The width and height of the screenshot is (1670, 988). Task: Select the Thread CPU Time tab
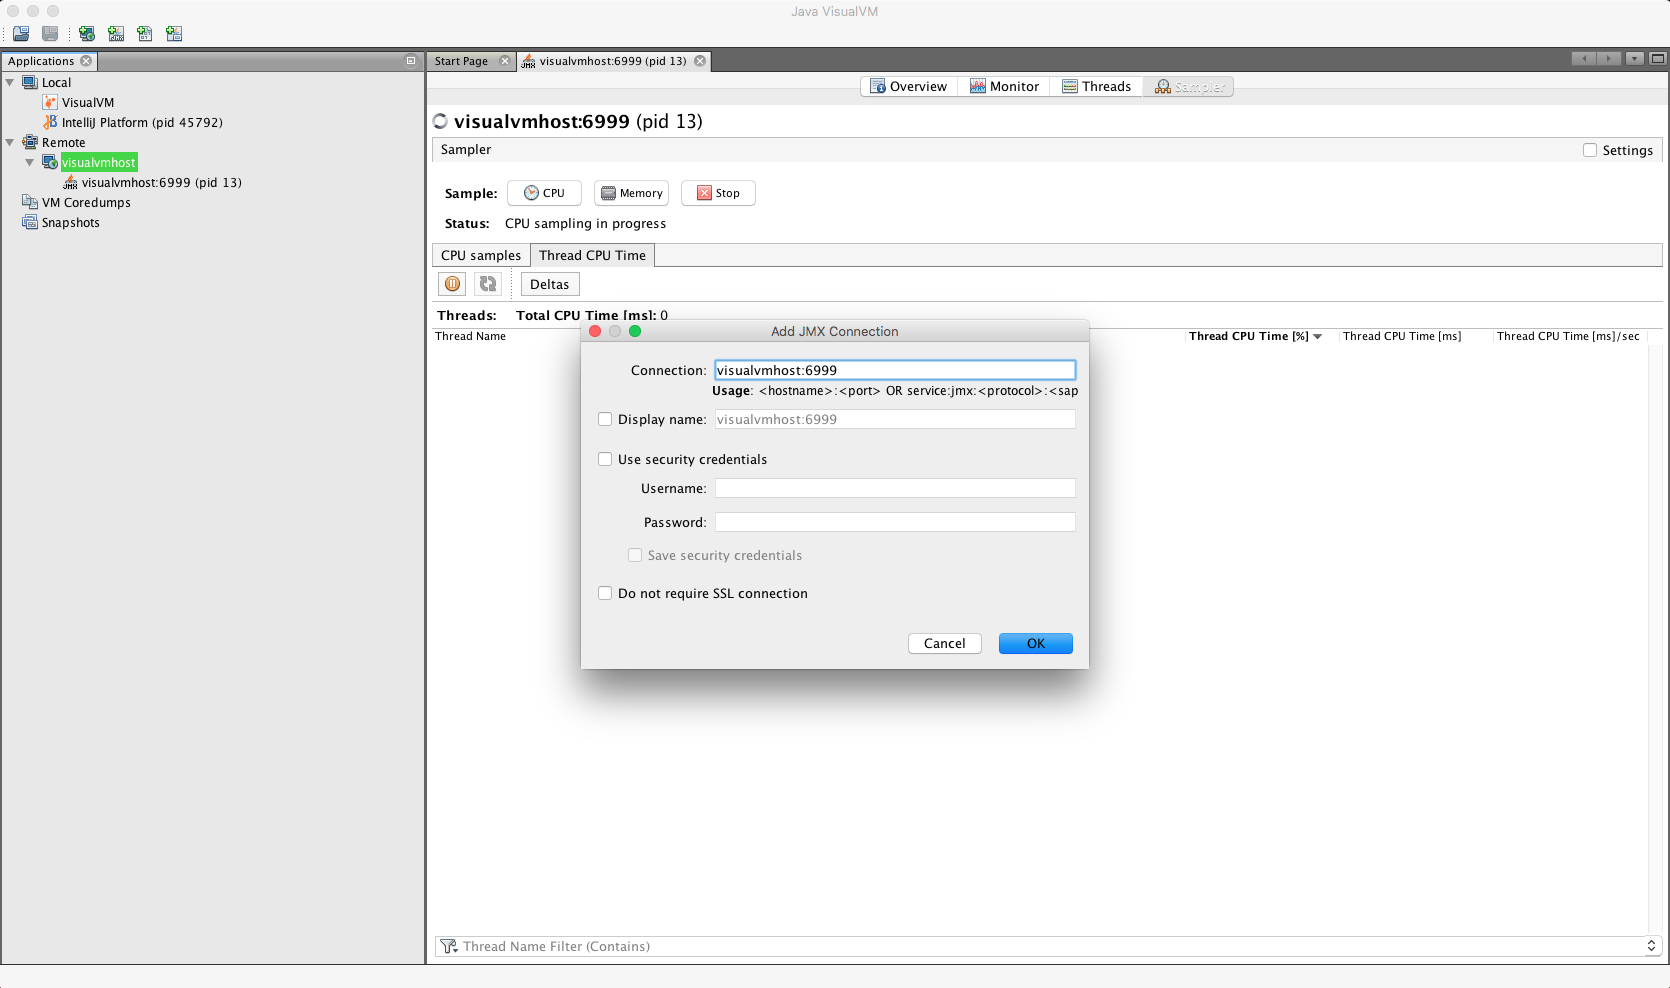[x=592, y=255]
